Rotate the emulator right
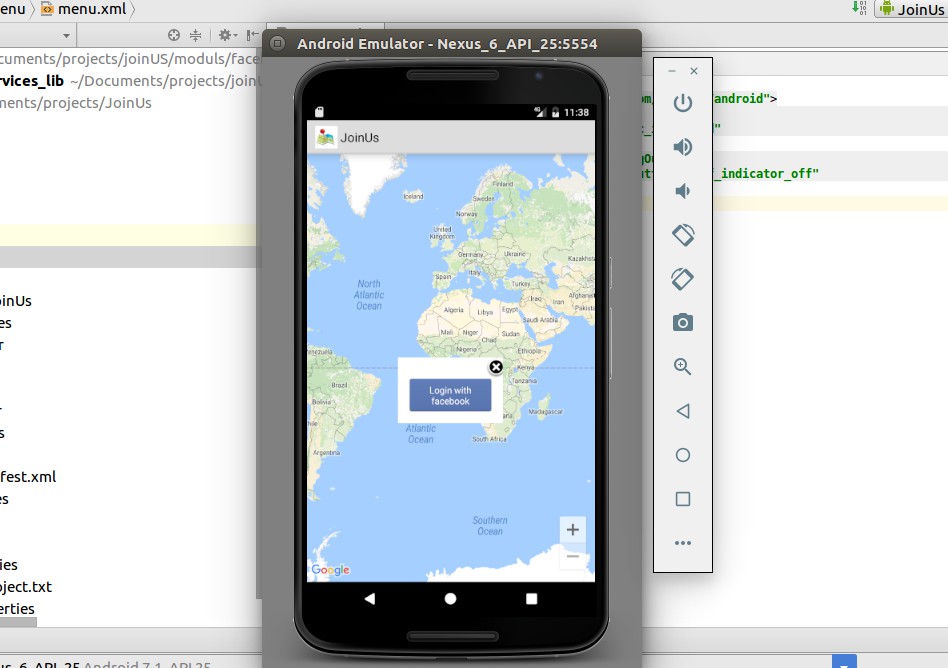Viewport: 948px width, 668px height. click(x=683, y=279)
